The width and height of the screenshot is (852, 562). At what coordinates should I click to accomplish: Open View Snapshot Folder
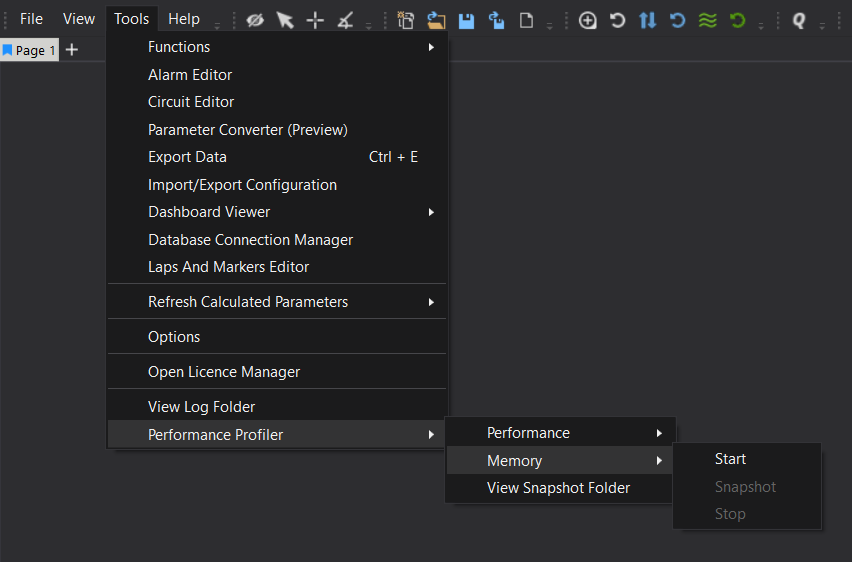pyautogui.click(x=558, y=488)
